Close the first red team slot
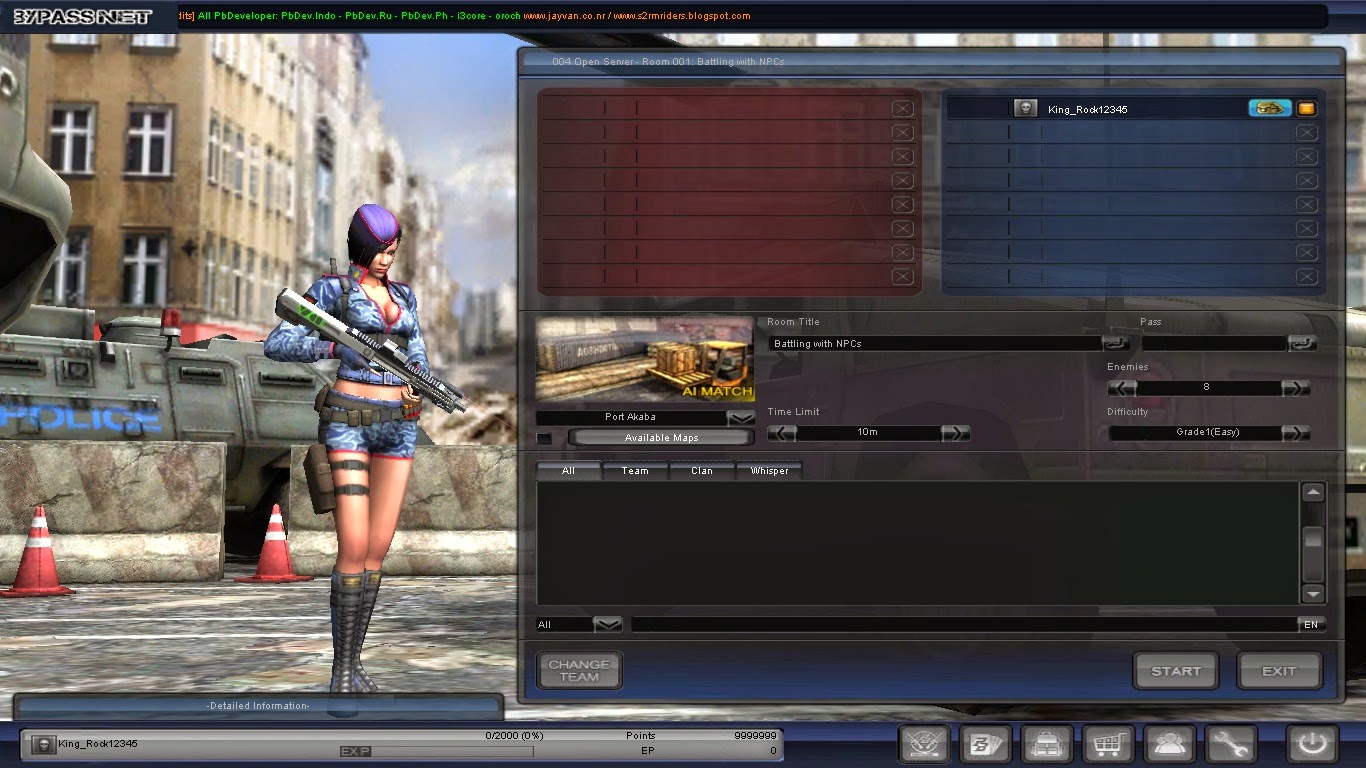The height and width of the screenshot is (768, 1366). click(x=902, y=108)
